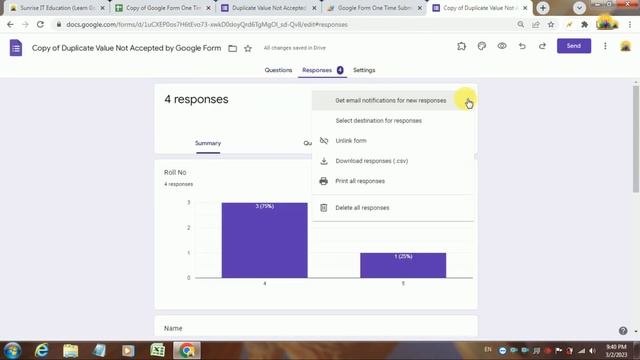
Task: Reload the current page
Action: [40, 24]
